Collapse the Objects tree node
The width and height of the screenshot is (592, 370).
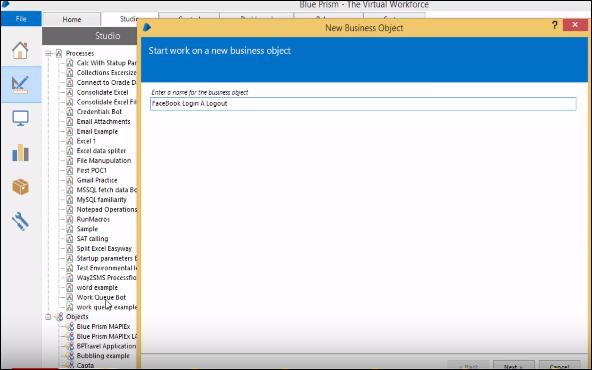click(x=48, y=317)
